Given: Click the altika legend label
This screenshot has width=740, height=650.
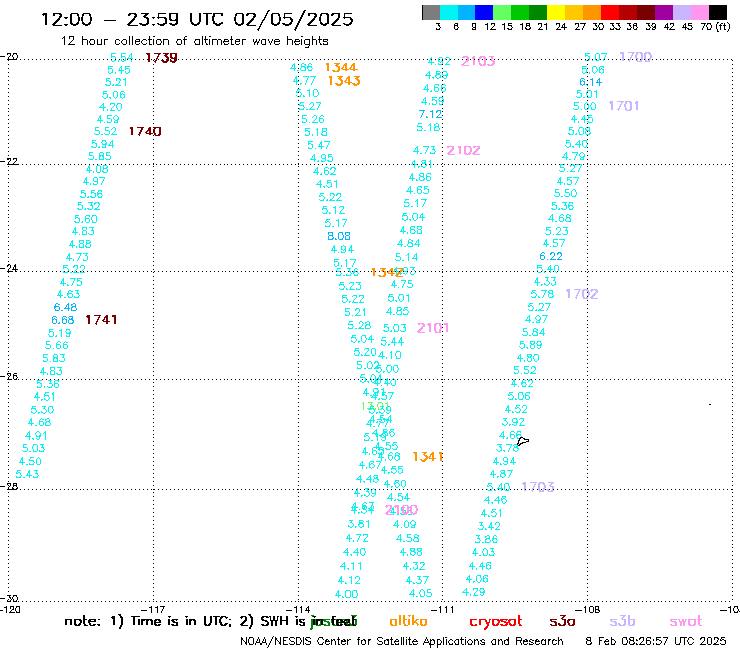Looking at the screenshot, I should [408, 621].
